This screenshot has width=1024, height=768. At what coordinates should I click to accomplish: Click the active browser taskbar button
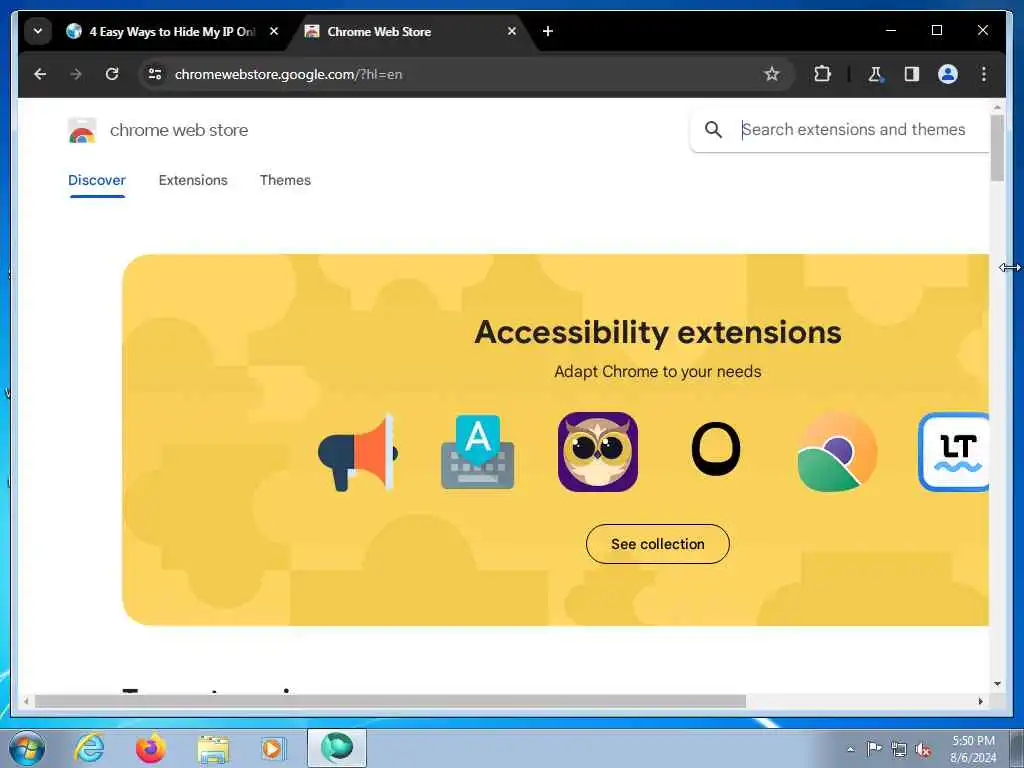337,748
